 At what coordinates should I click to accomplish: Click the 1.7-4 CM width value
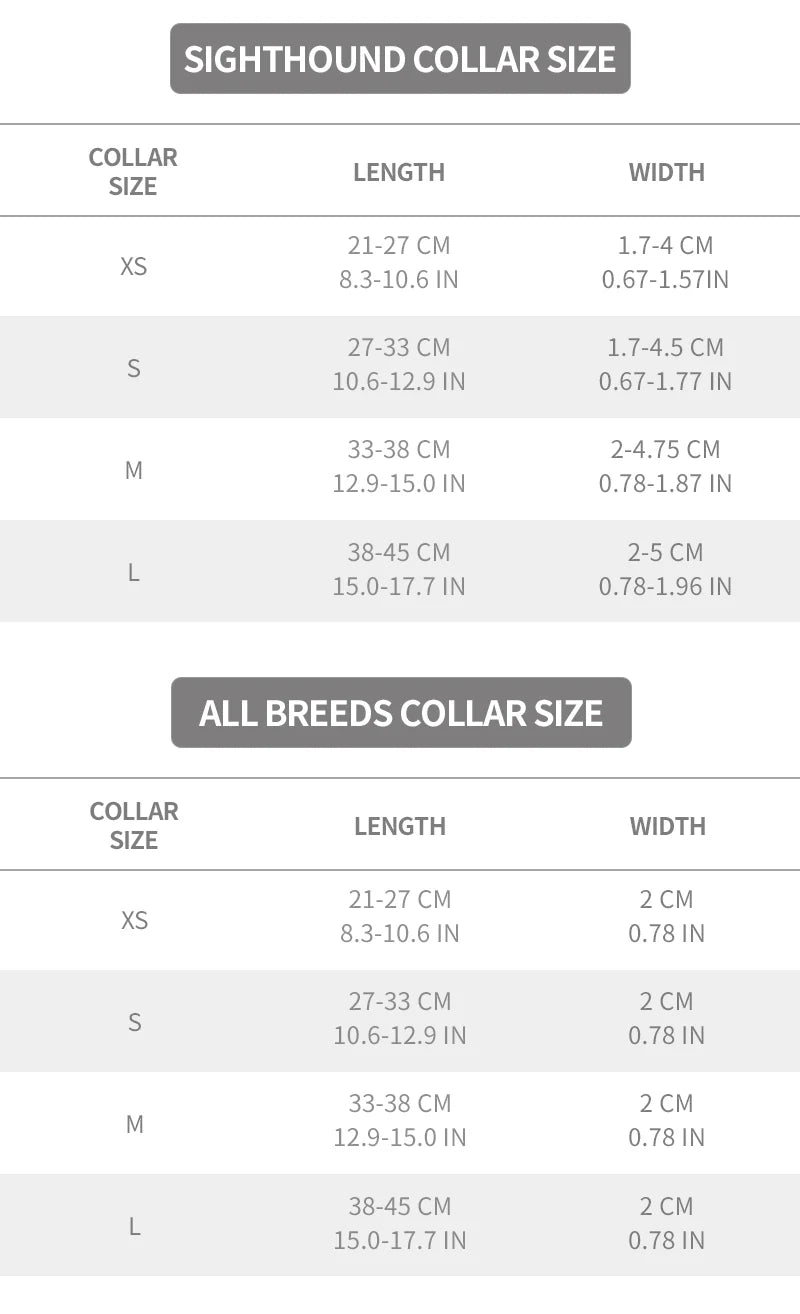pos(666,245)
